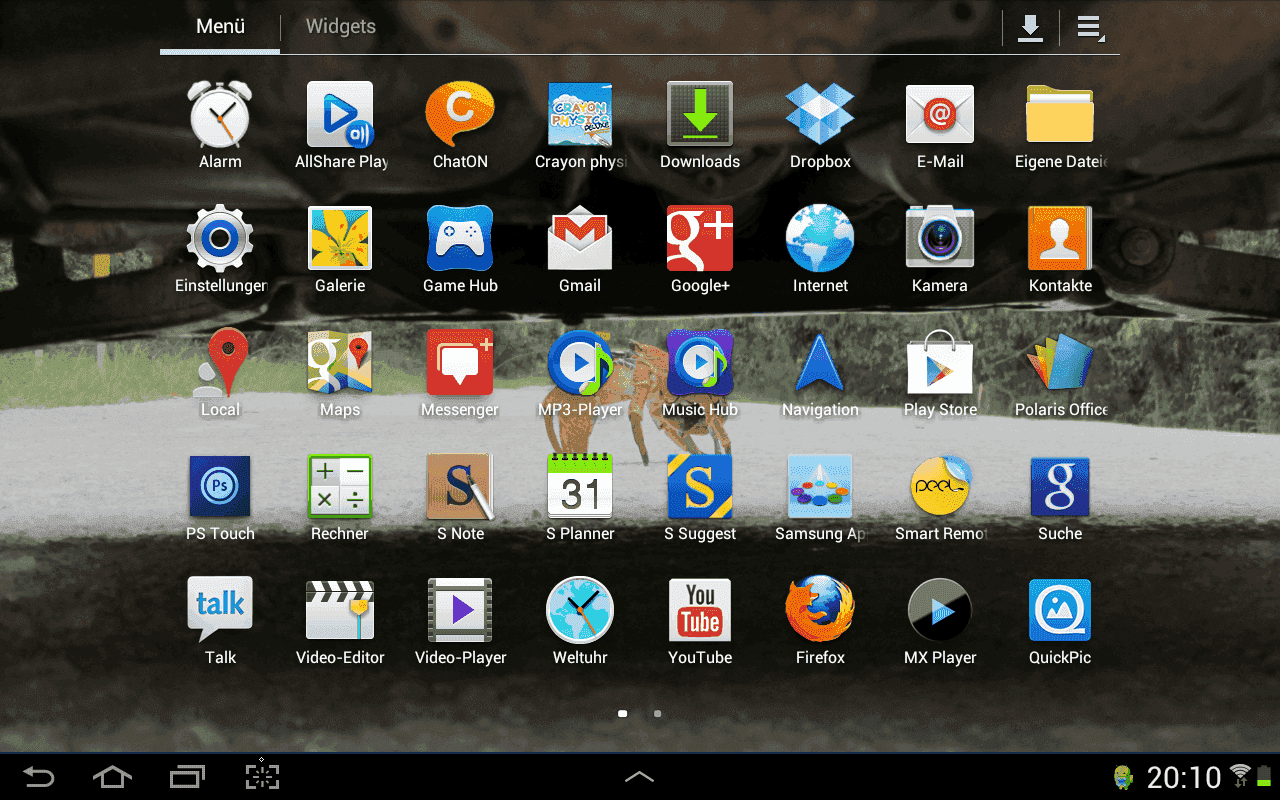Launch Polaris Office
Viewport: 1280px width, 800px height.
coord(1060,374)
